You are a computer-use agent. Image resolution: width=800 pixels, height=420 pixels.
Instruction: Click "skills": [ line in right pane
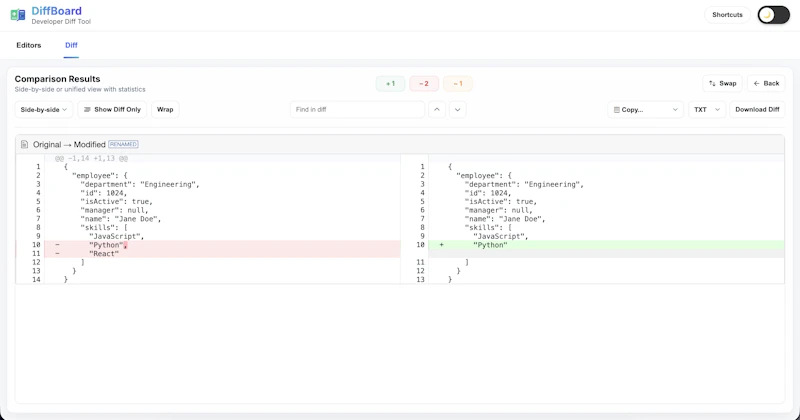coord(488,228)
